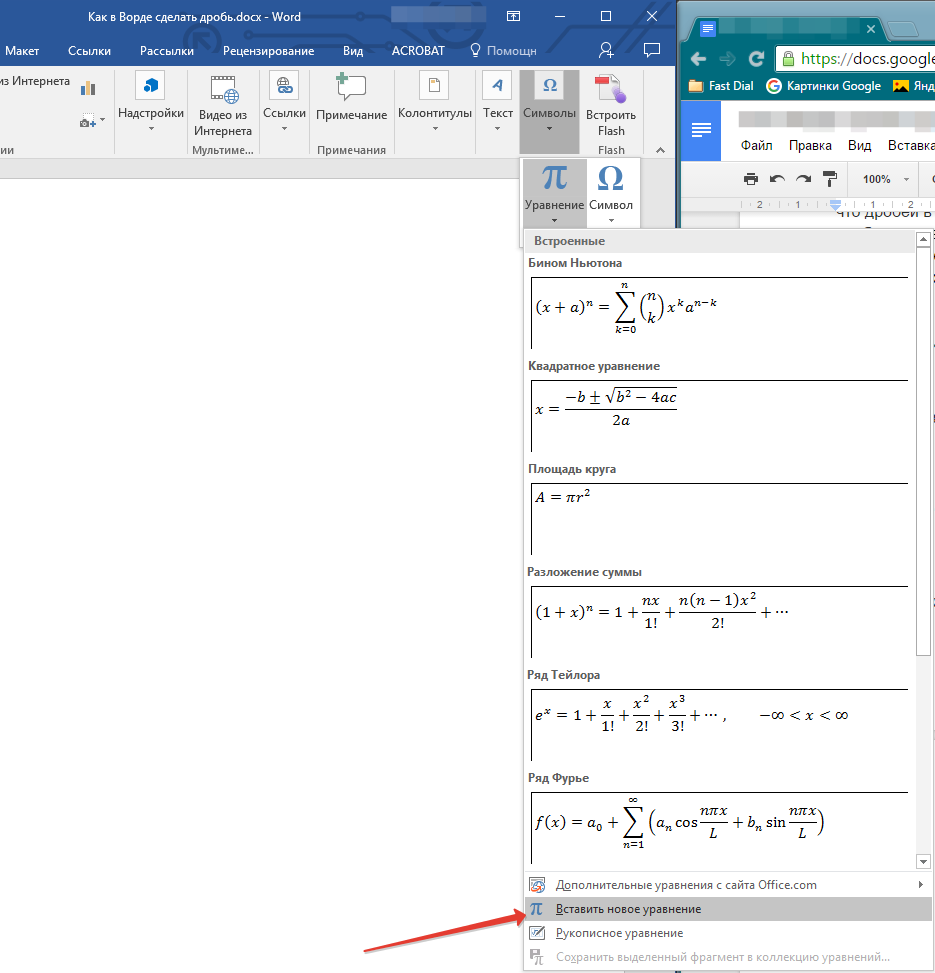Click the Помощн search help box

click(503, 51)
